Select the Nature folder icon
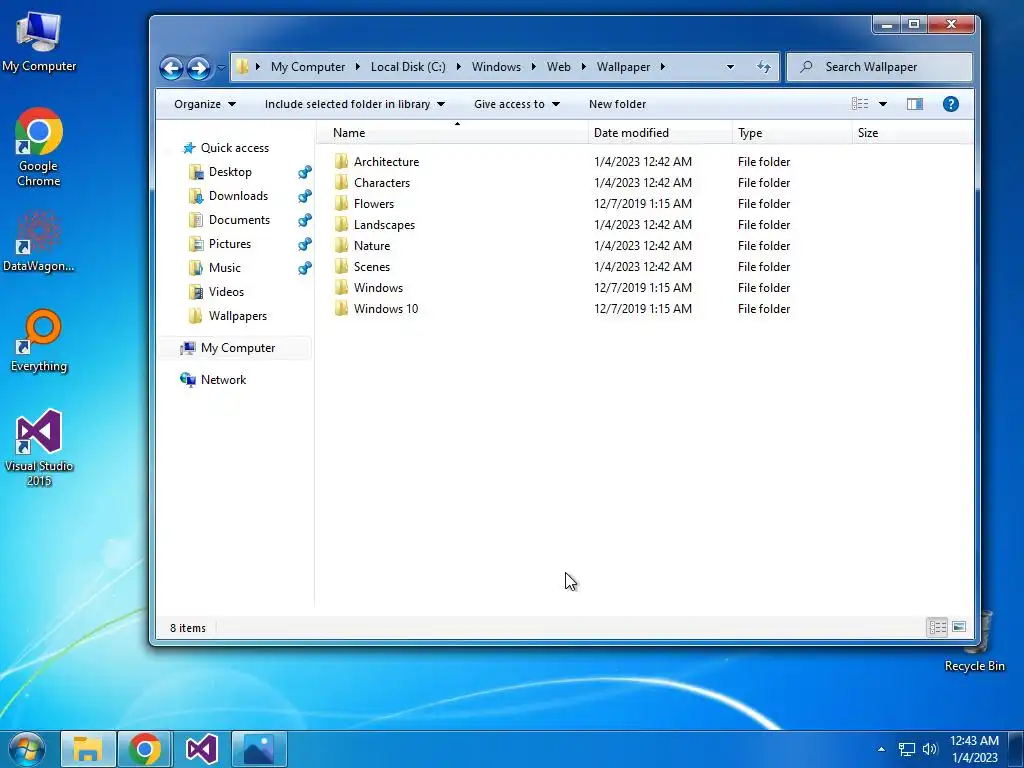The height and width of the screenshot is (768, 1024). click(x=341, y=245)
